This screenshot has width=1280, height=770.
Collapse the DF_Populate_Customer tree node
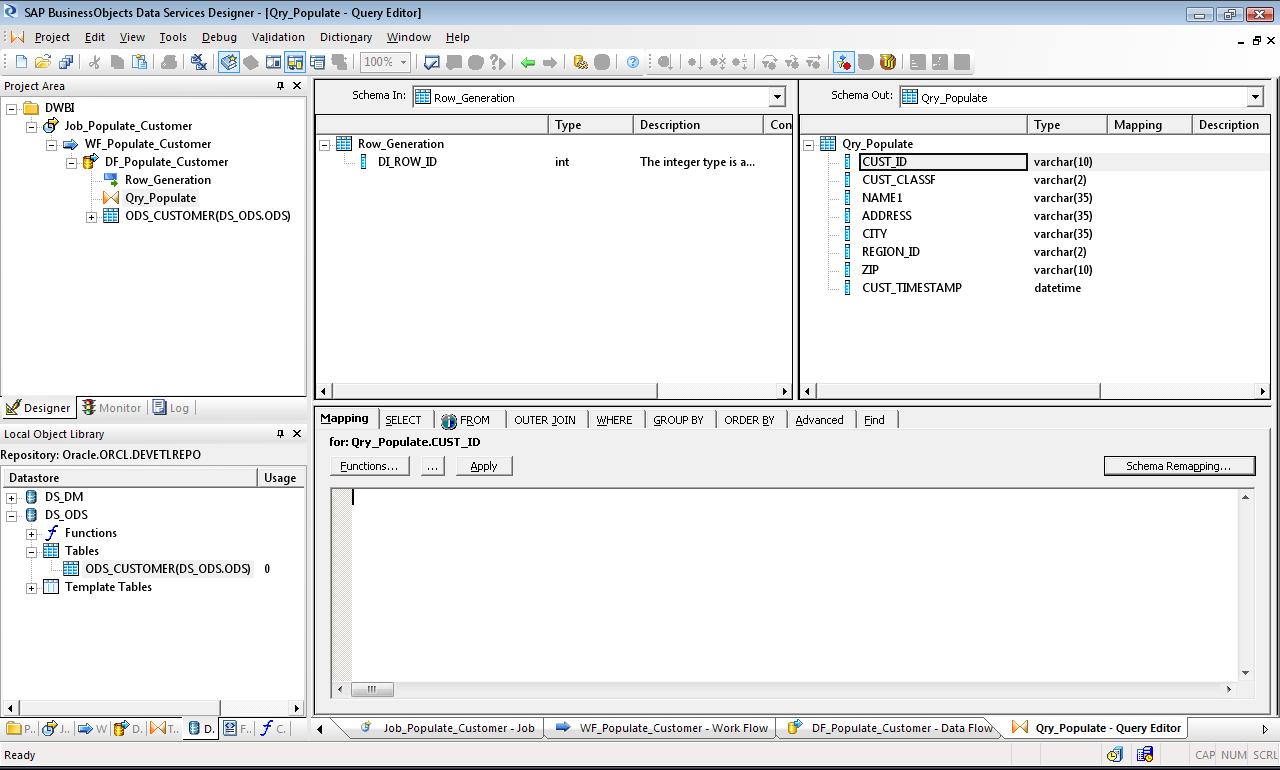72,162
